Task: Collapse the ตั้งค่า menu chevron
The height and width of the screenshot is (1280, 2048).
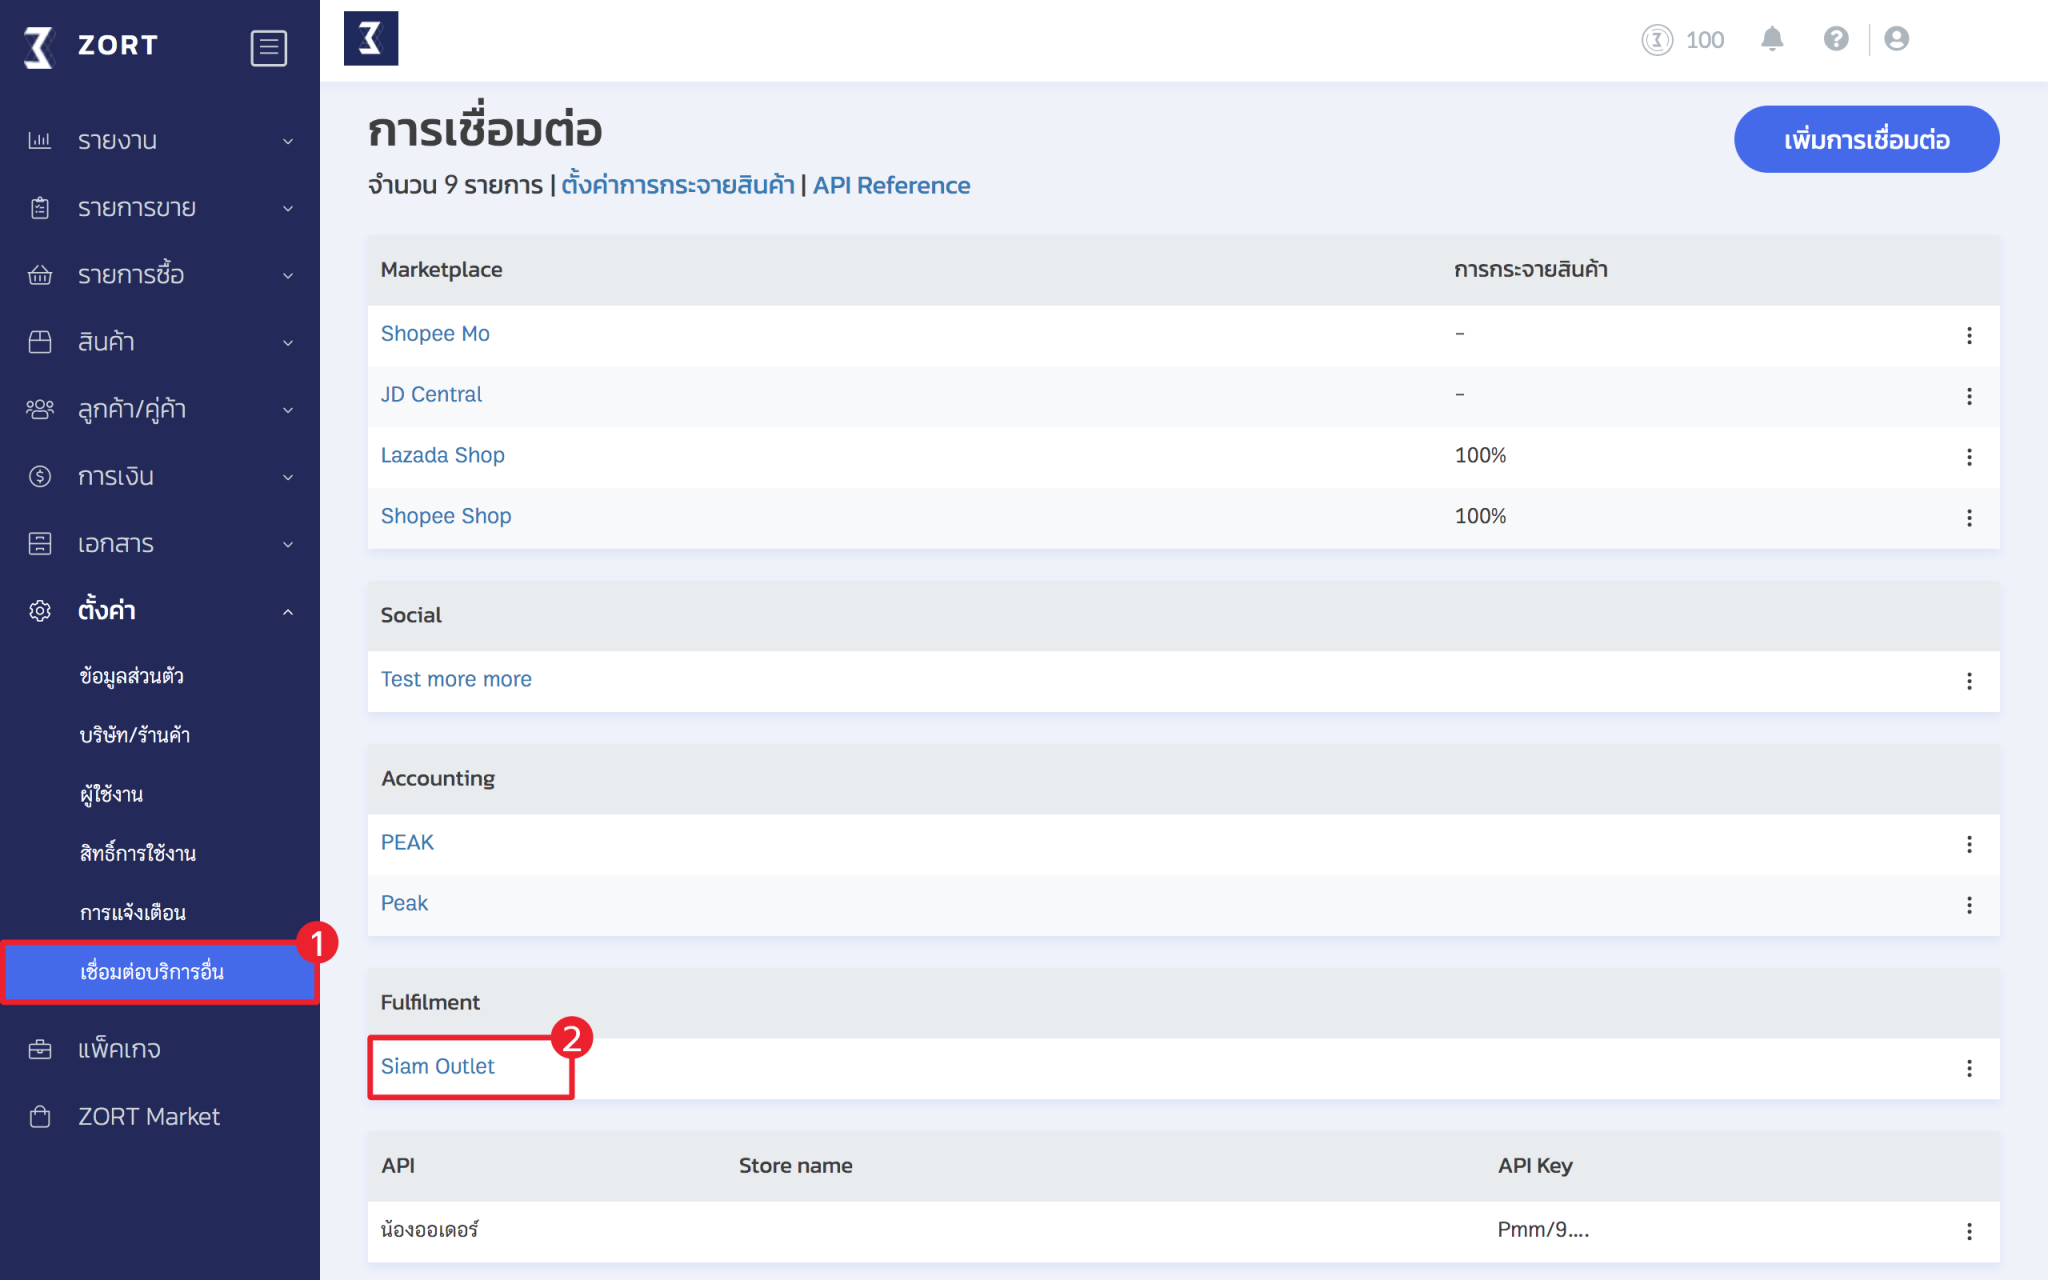Action: click(x=288, y=611)
